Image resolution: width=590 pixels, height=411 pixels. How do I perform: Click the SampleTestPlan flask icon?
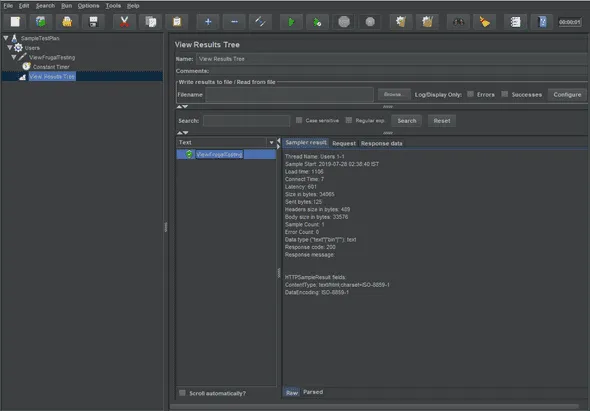14,38
